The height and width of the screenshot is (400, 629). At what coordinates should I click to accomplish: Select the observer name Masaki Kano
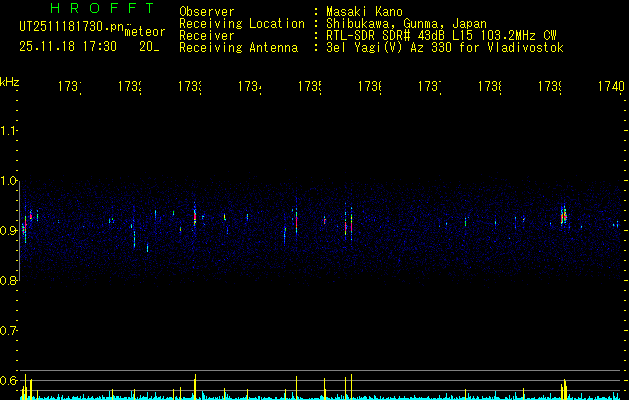point(364,11)
